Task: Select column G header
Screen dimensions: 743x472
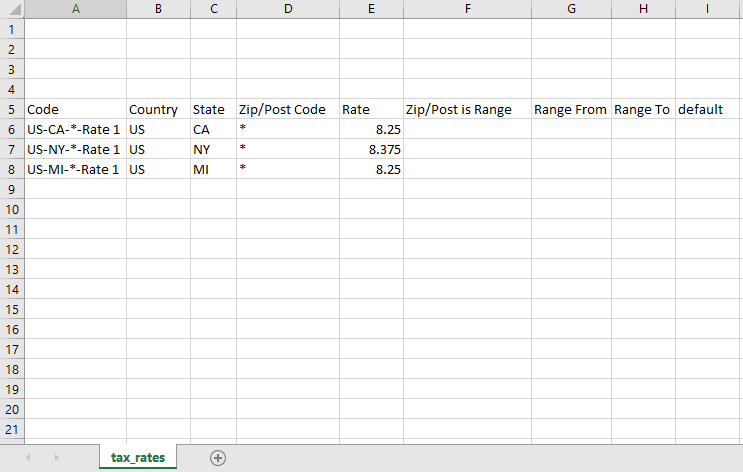Action: (571, 9)
